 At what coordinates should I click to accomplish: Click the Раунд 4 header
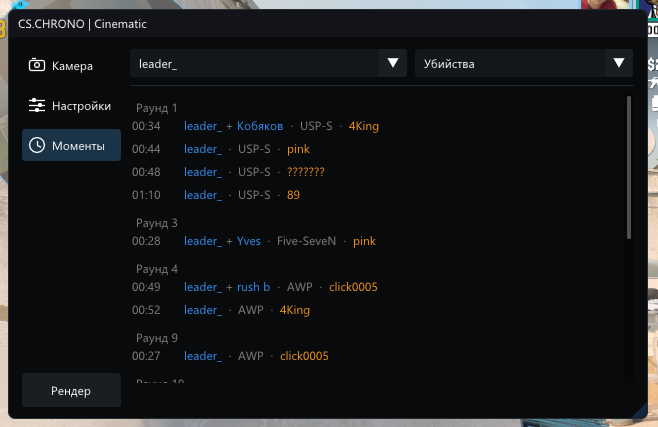coord(157,269)
